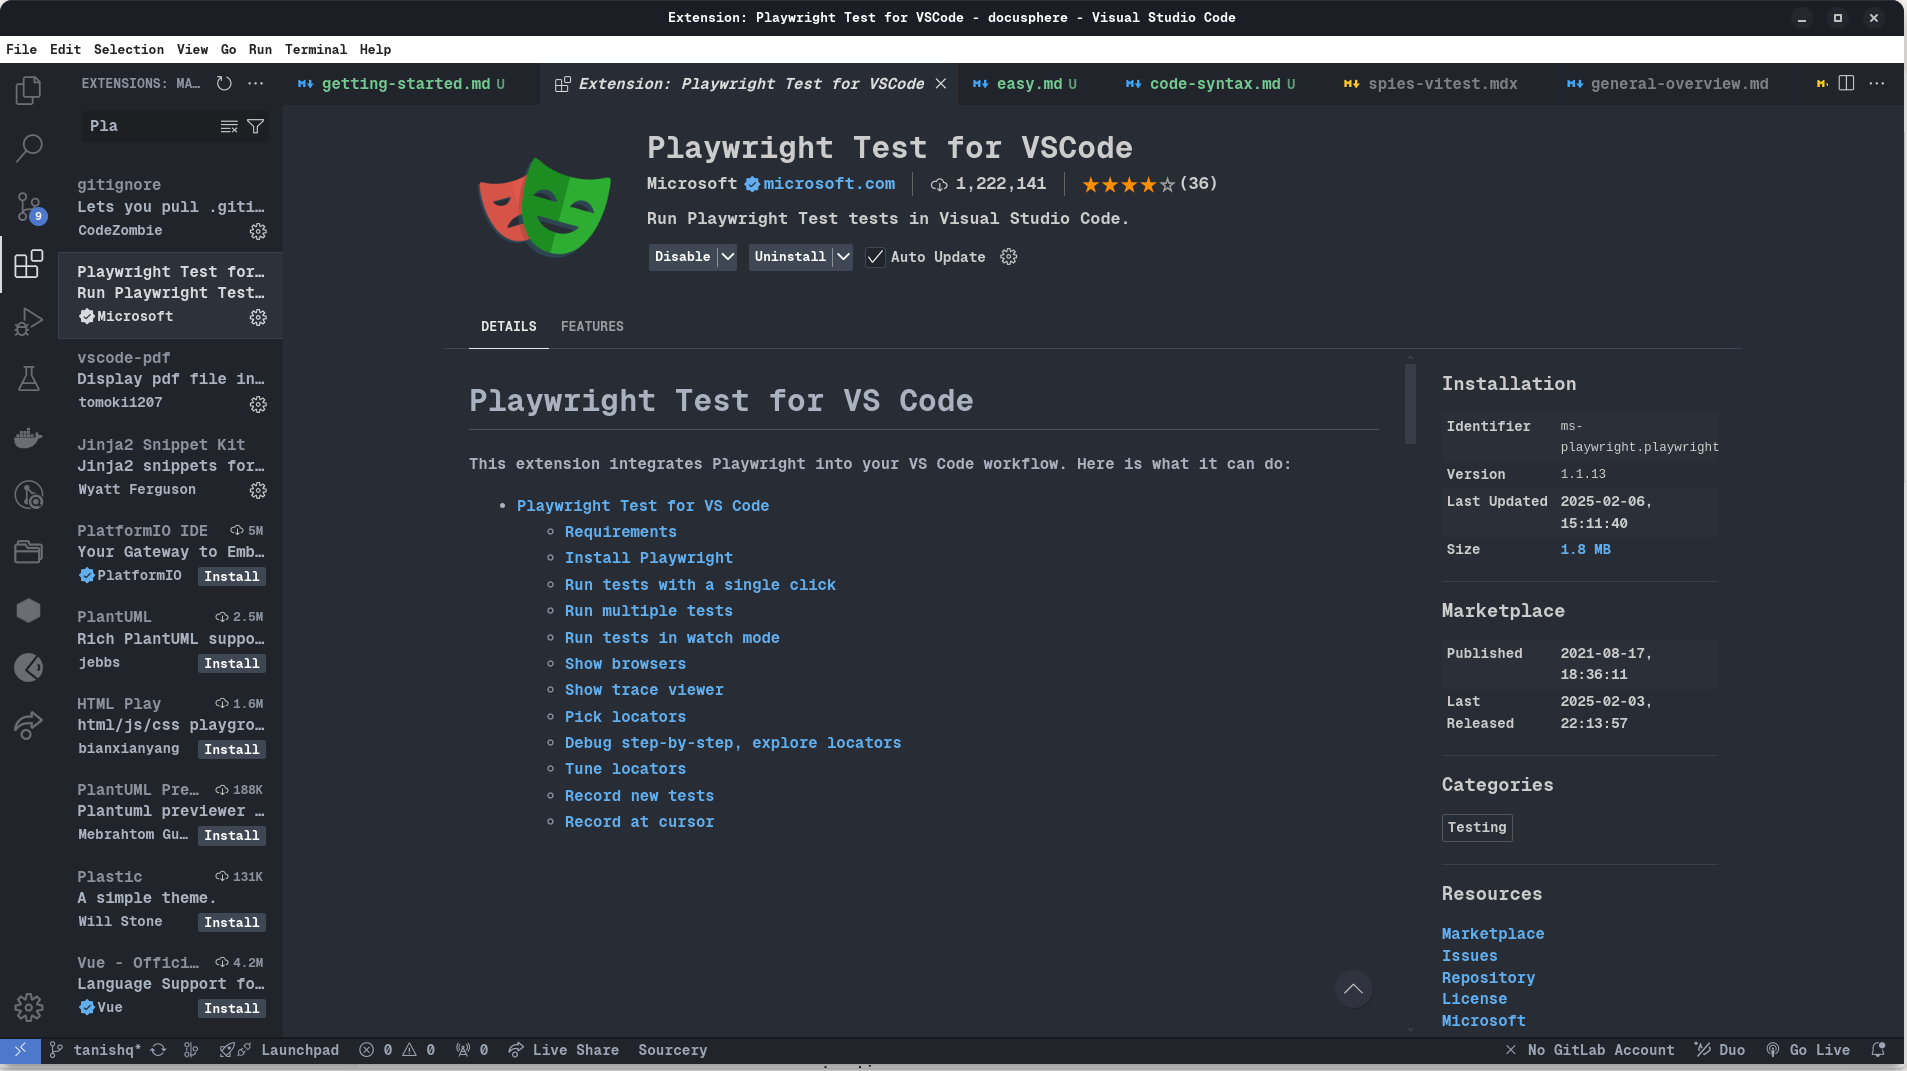
Task: Start Go Live server from status bar
Action: (x=1808, y=1050)
